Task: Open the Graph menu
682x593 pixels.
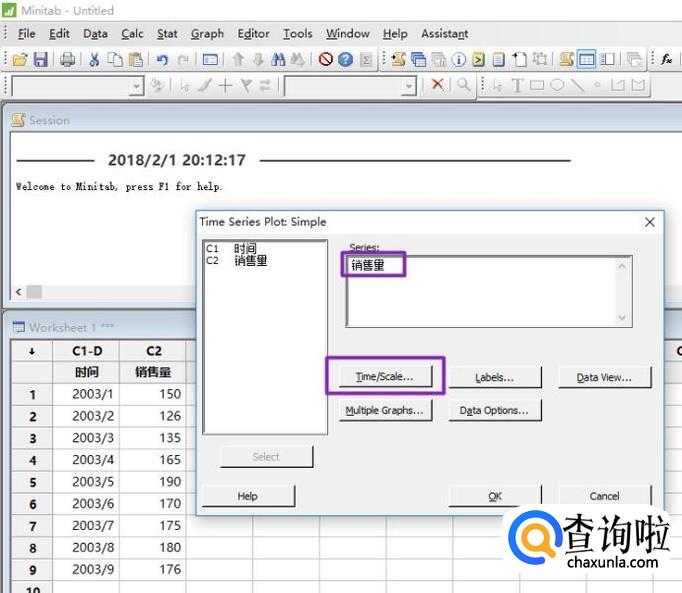Action: tap(207, 34)
